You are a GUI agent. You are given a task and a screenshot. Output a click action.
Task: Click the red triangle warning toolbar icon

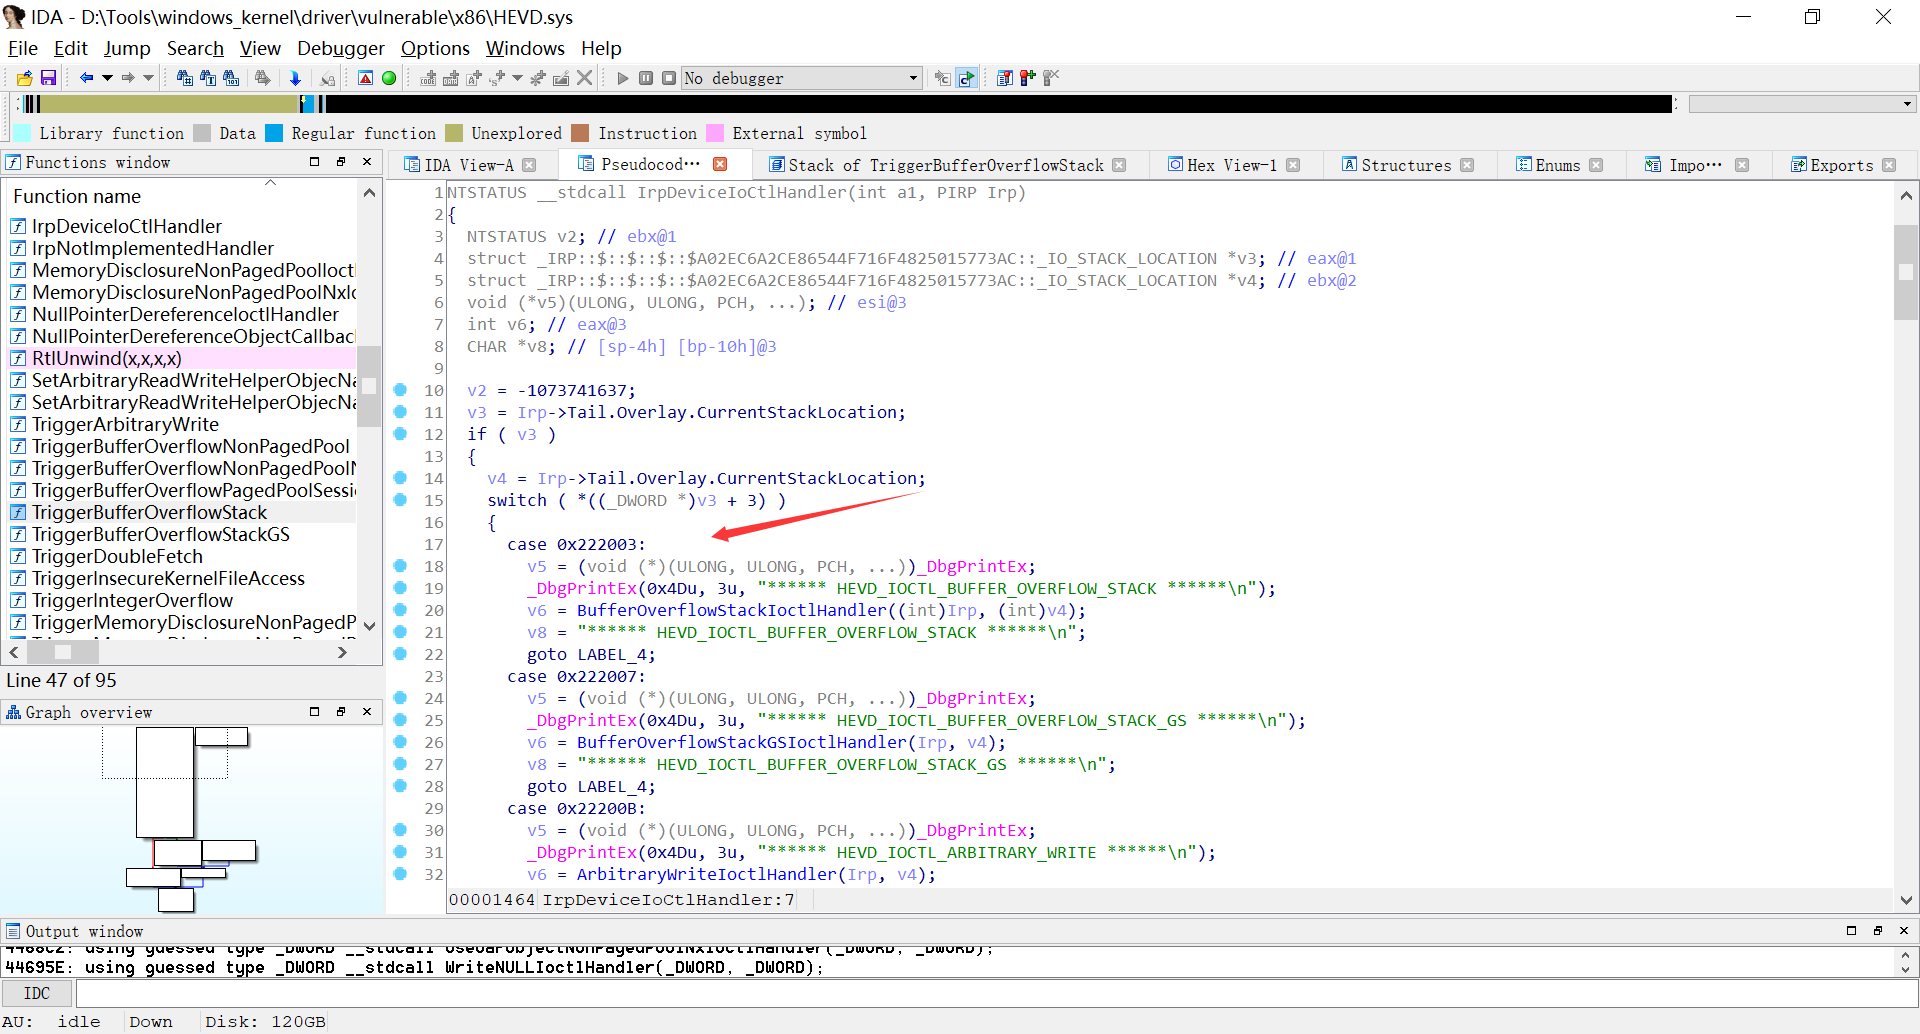[366, 78]
